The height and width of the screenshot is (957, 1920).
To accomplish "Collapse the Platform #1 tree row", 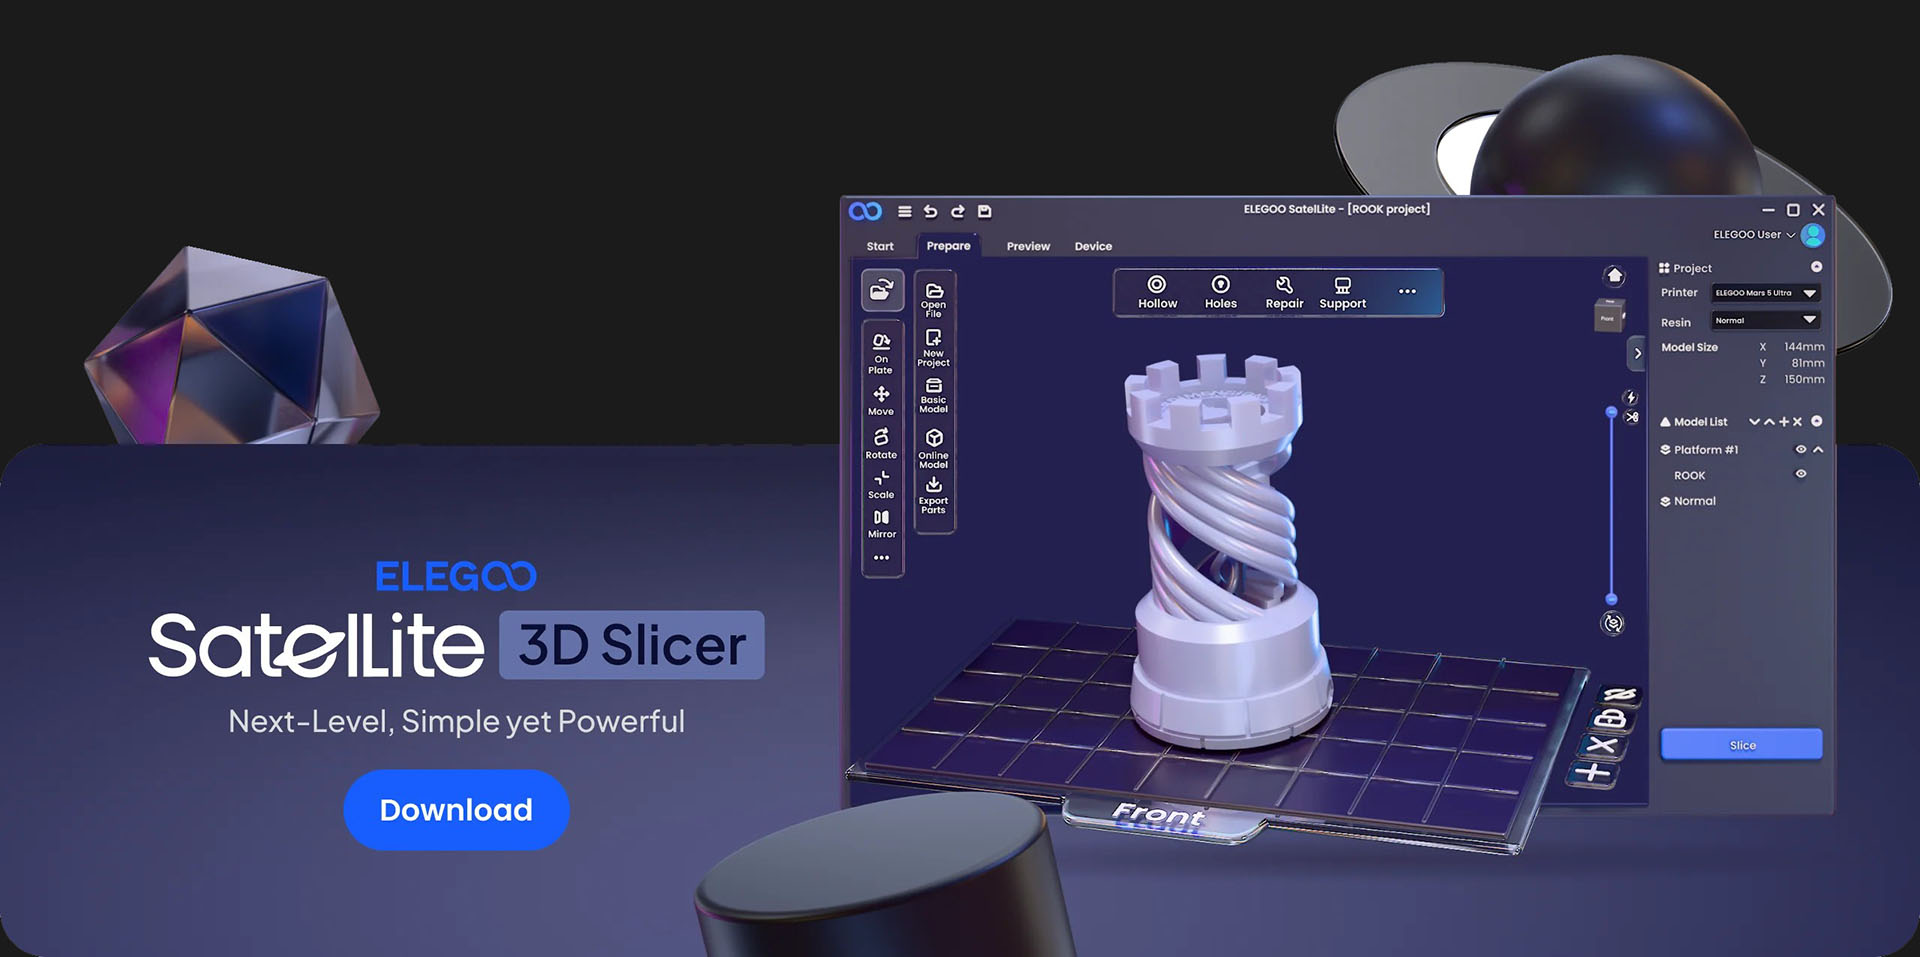I will tap(1818, 450).
